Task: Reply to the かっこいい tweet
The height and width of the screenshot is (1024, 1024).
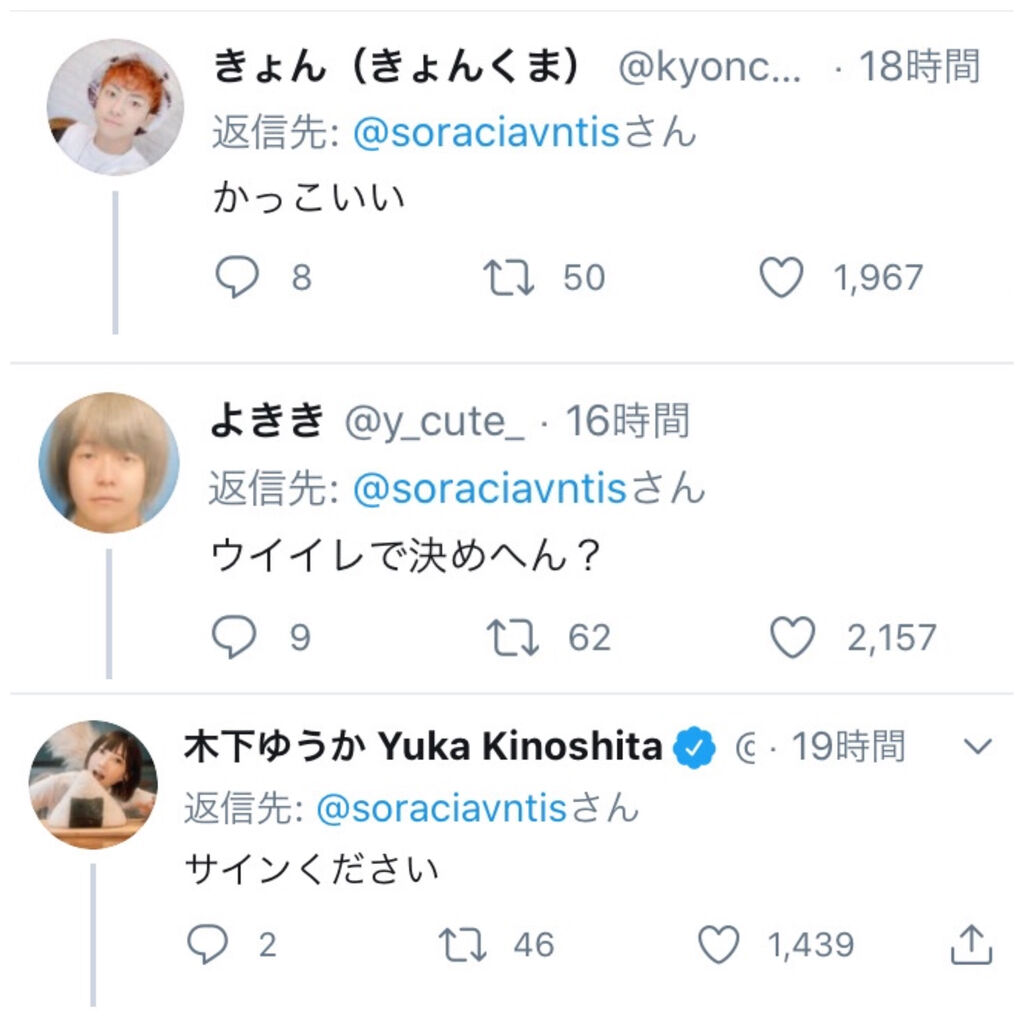Action: (x=238, y=277)
